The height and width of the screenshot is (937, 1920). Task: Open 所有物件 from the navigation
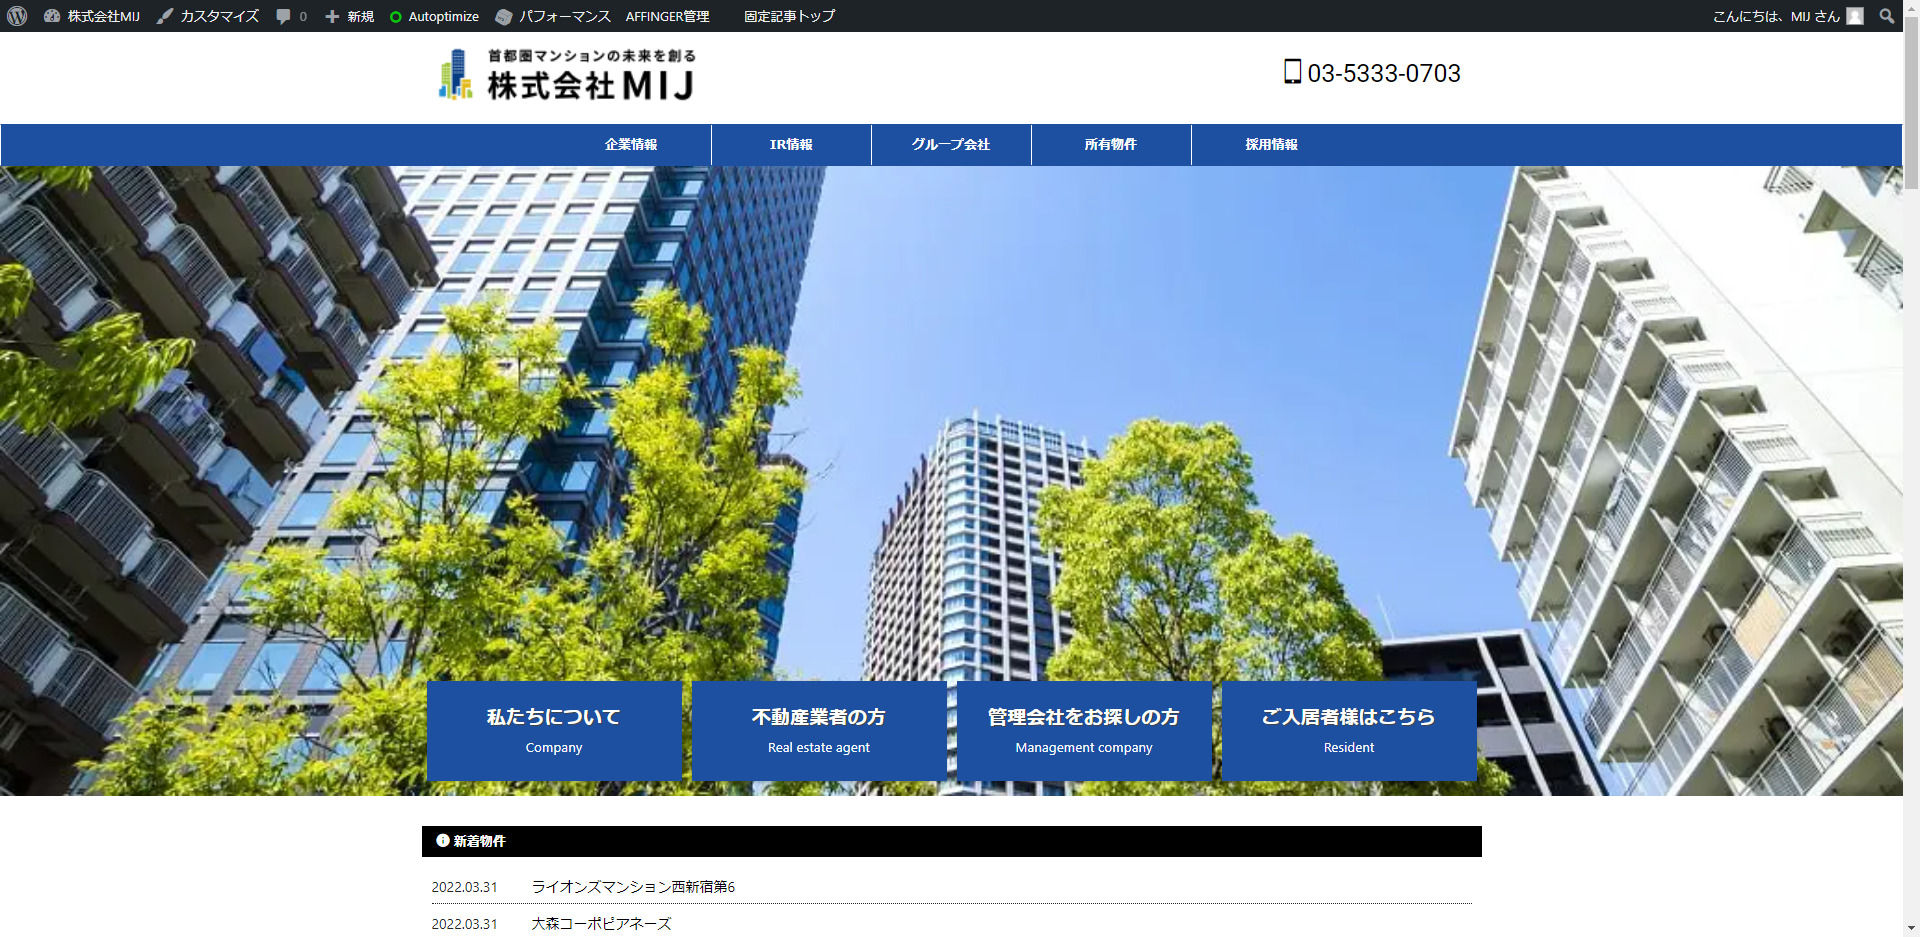[1110, 144]
